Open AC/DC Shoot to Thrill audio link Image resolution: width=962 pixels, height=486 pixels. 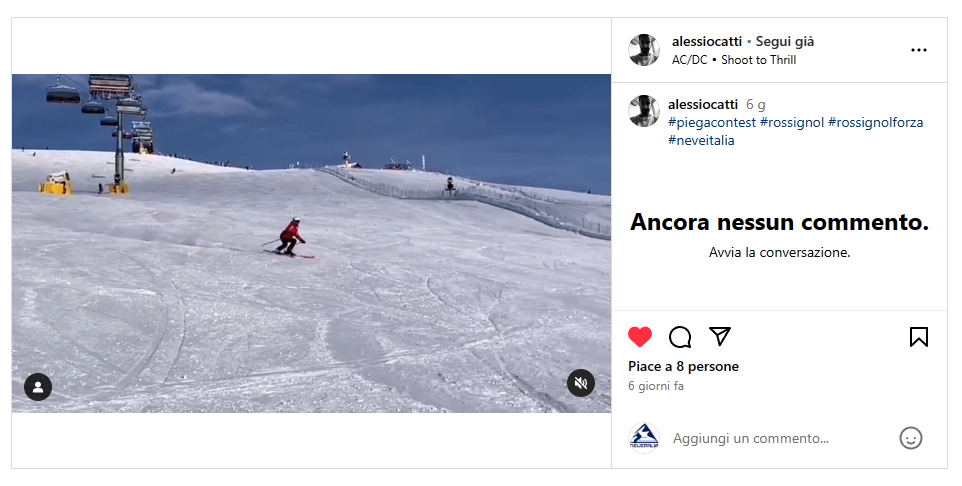click(x=734, y=60)
